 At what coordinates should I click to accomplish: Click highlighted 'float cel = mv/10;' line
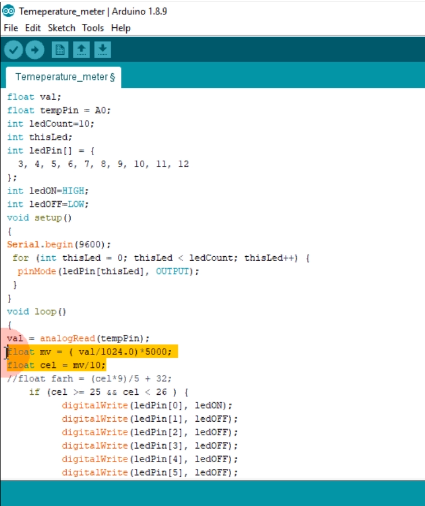point(56,365)
